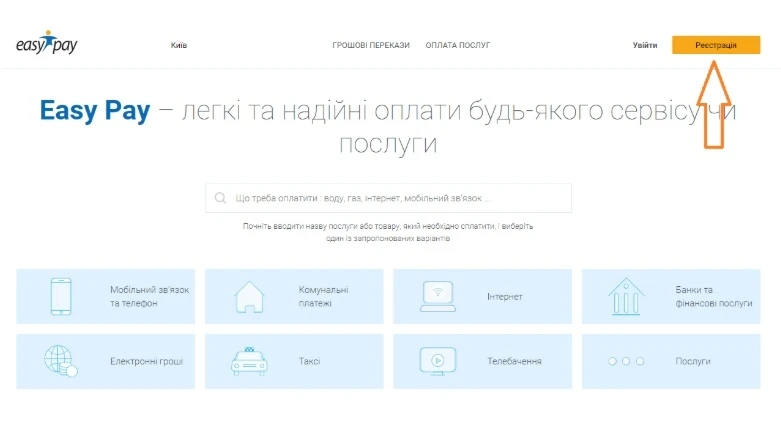Click the magnifier search icon
Viewport: 781px width, 424px height.
click(x=220, y=198)
